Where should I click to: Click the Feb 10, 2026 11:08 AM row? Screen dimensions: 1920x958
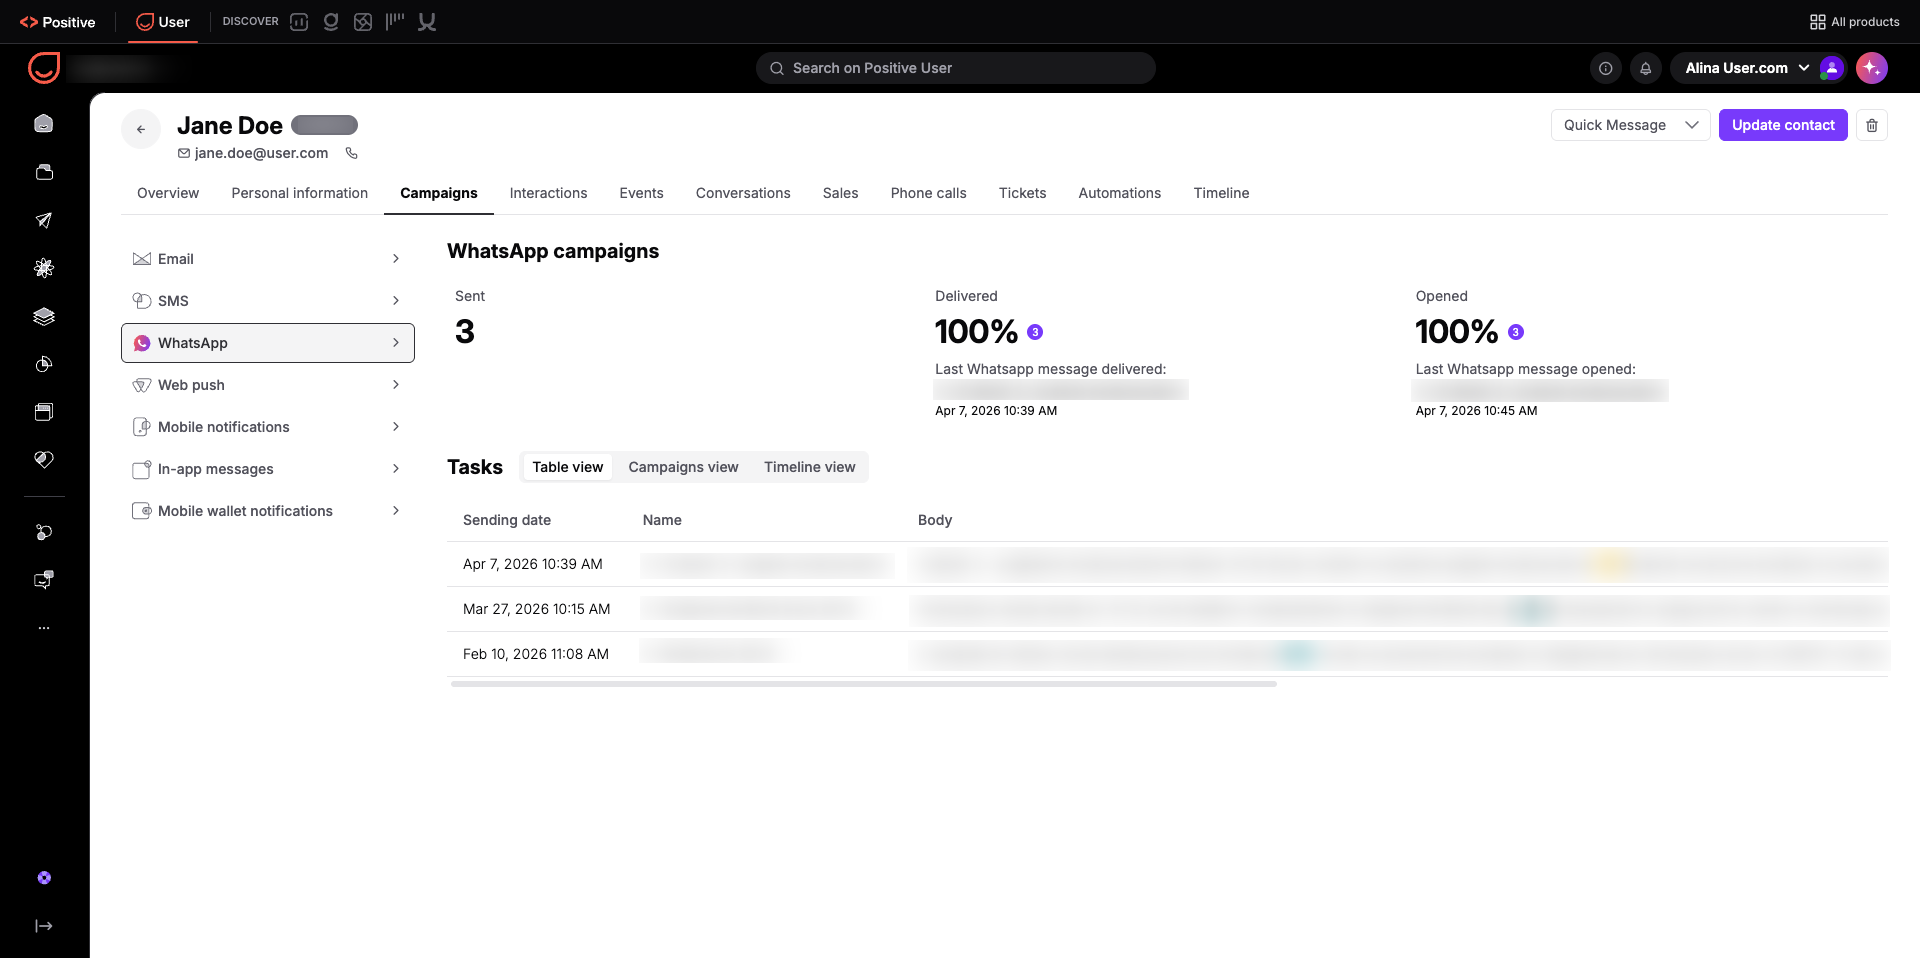point(1167,654)
